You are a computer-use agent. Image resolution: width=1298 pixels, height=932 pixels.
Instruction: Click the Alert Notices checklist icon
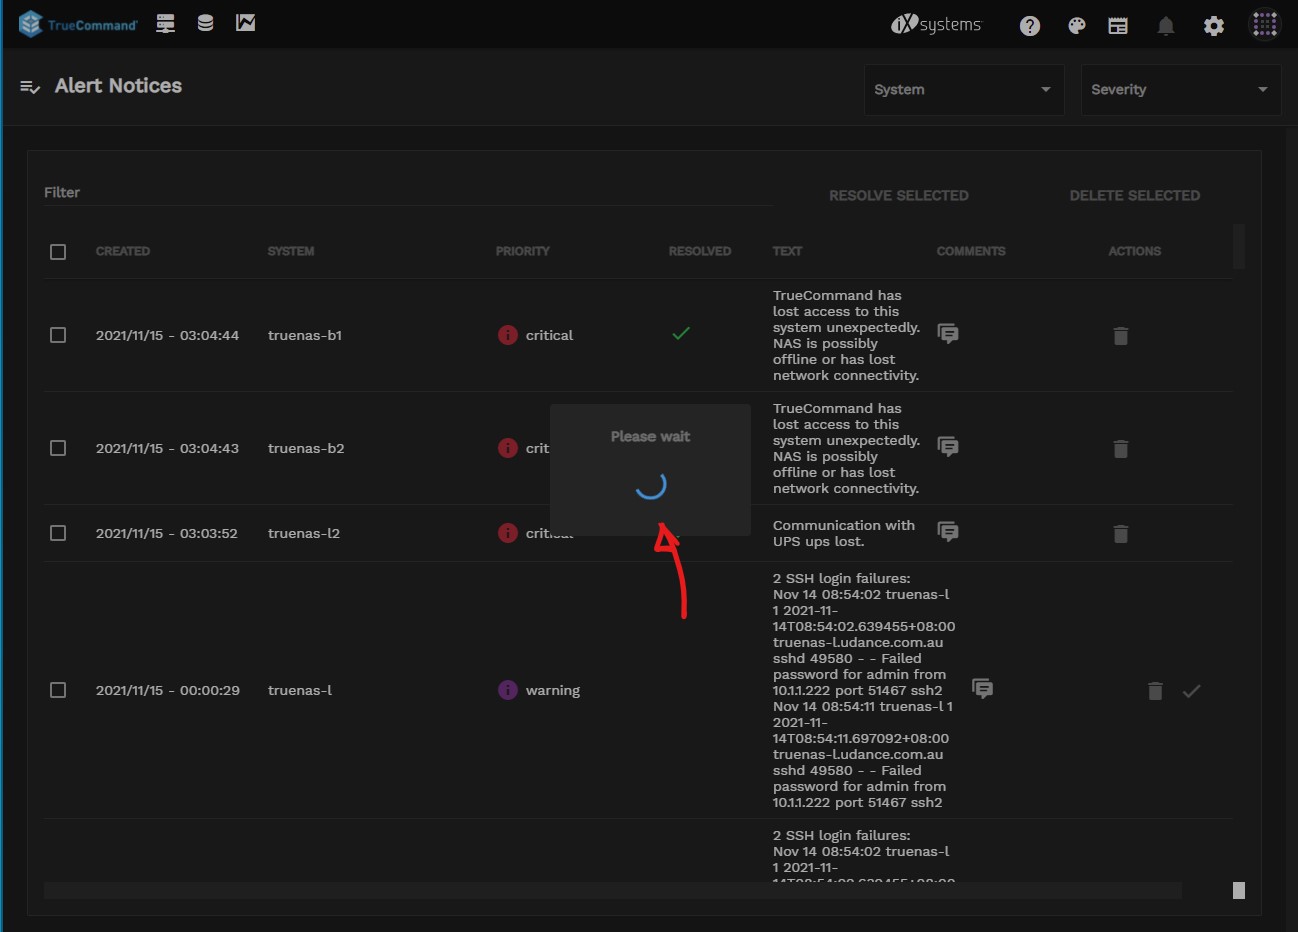pyautogui.click(x=30, y=87)
